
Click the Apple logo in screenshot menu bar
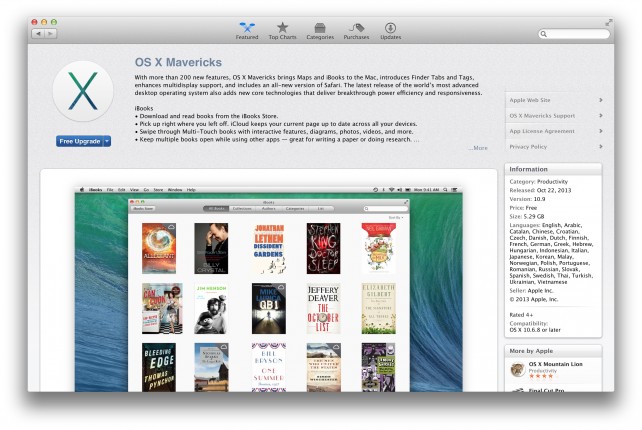[x=82, y=190]
